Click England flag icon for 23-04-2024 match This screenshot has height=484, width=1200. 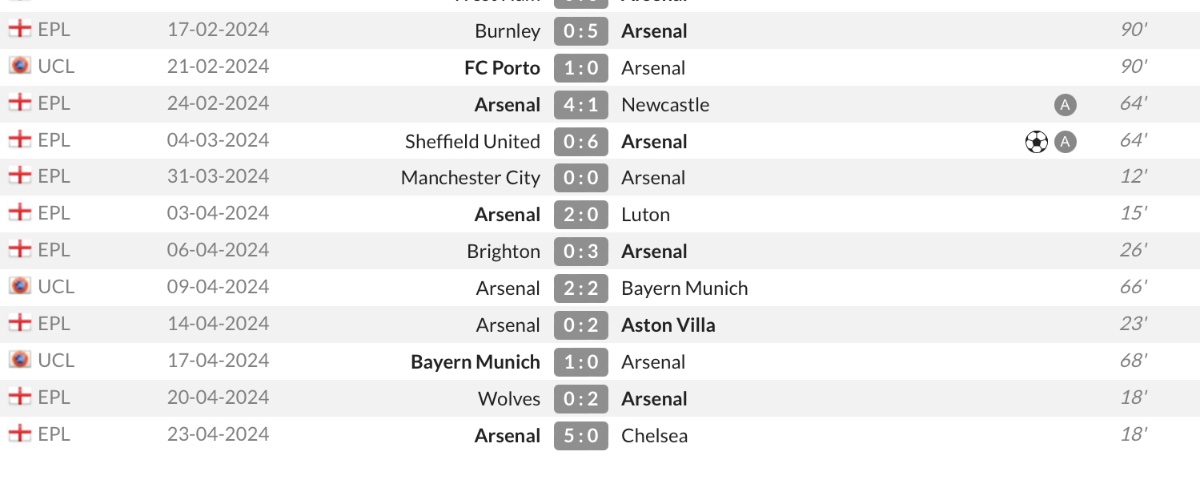pos(19,434)
